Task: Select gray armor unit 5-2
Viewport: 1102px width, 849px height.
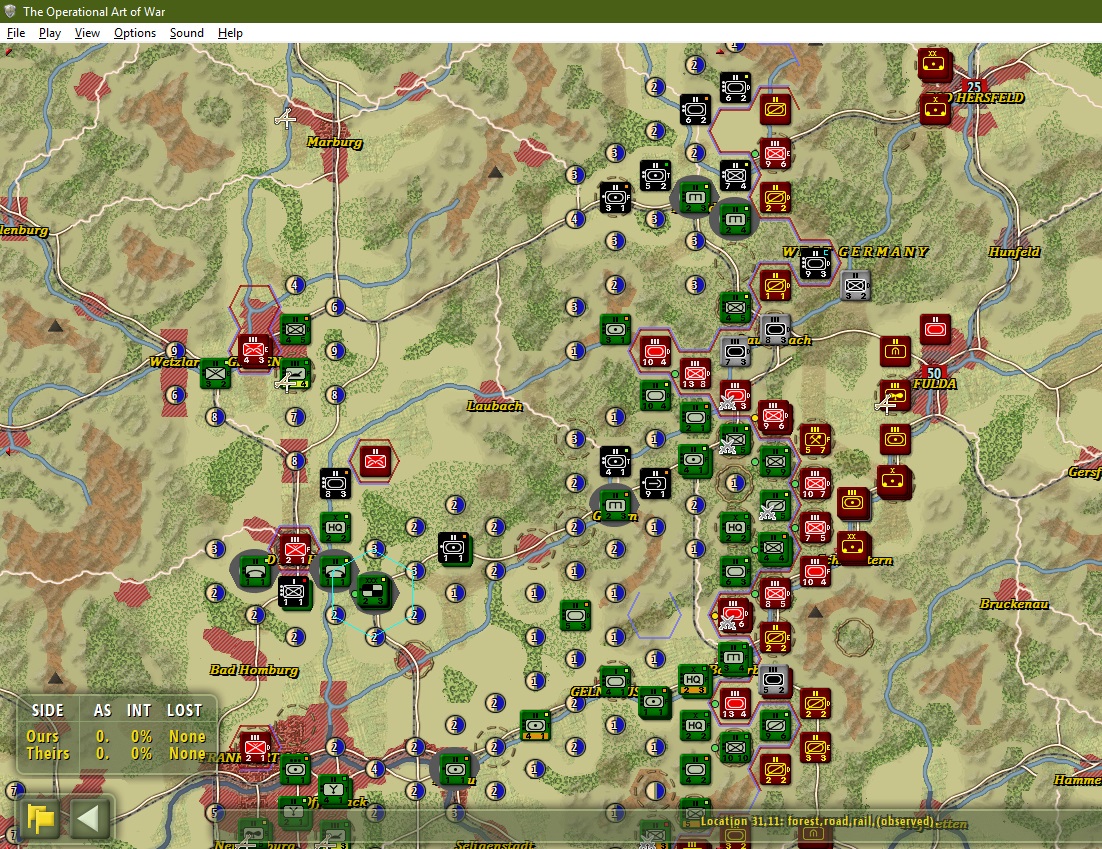Action: click(x=775, y=680)
